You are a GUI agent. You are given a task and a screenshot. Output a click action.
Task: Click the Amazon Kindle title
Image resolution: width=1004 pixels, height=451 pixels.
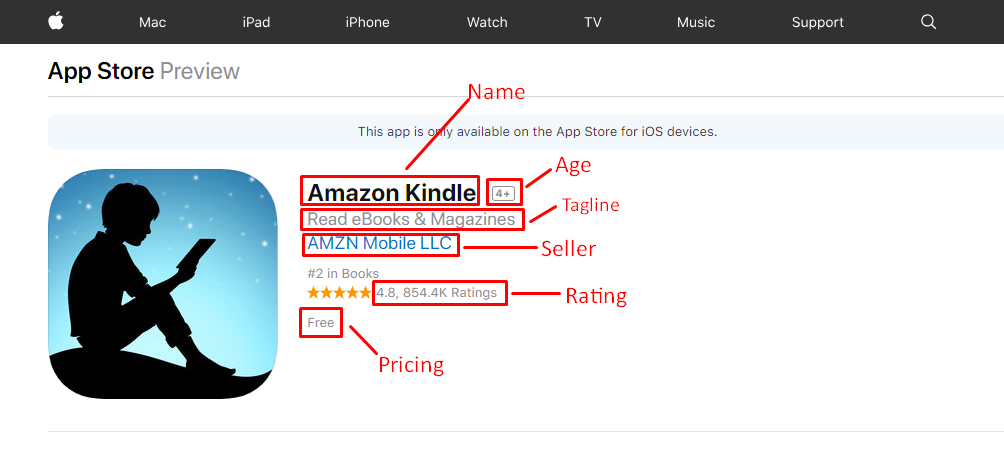pos(392,192)
